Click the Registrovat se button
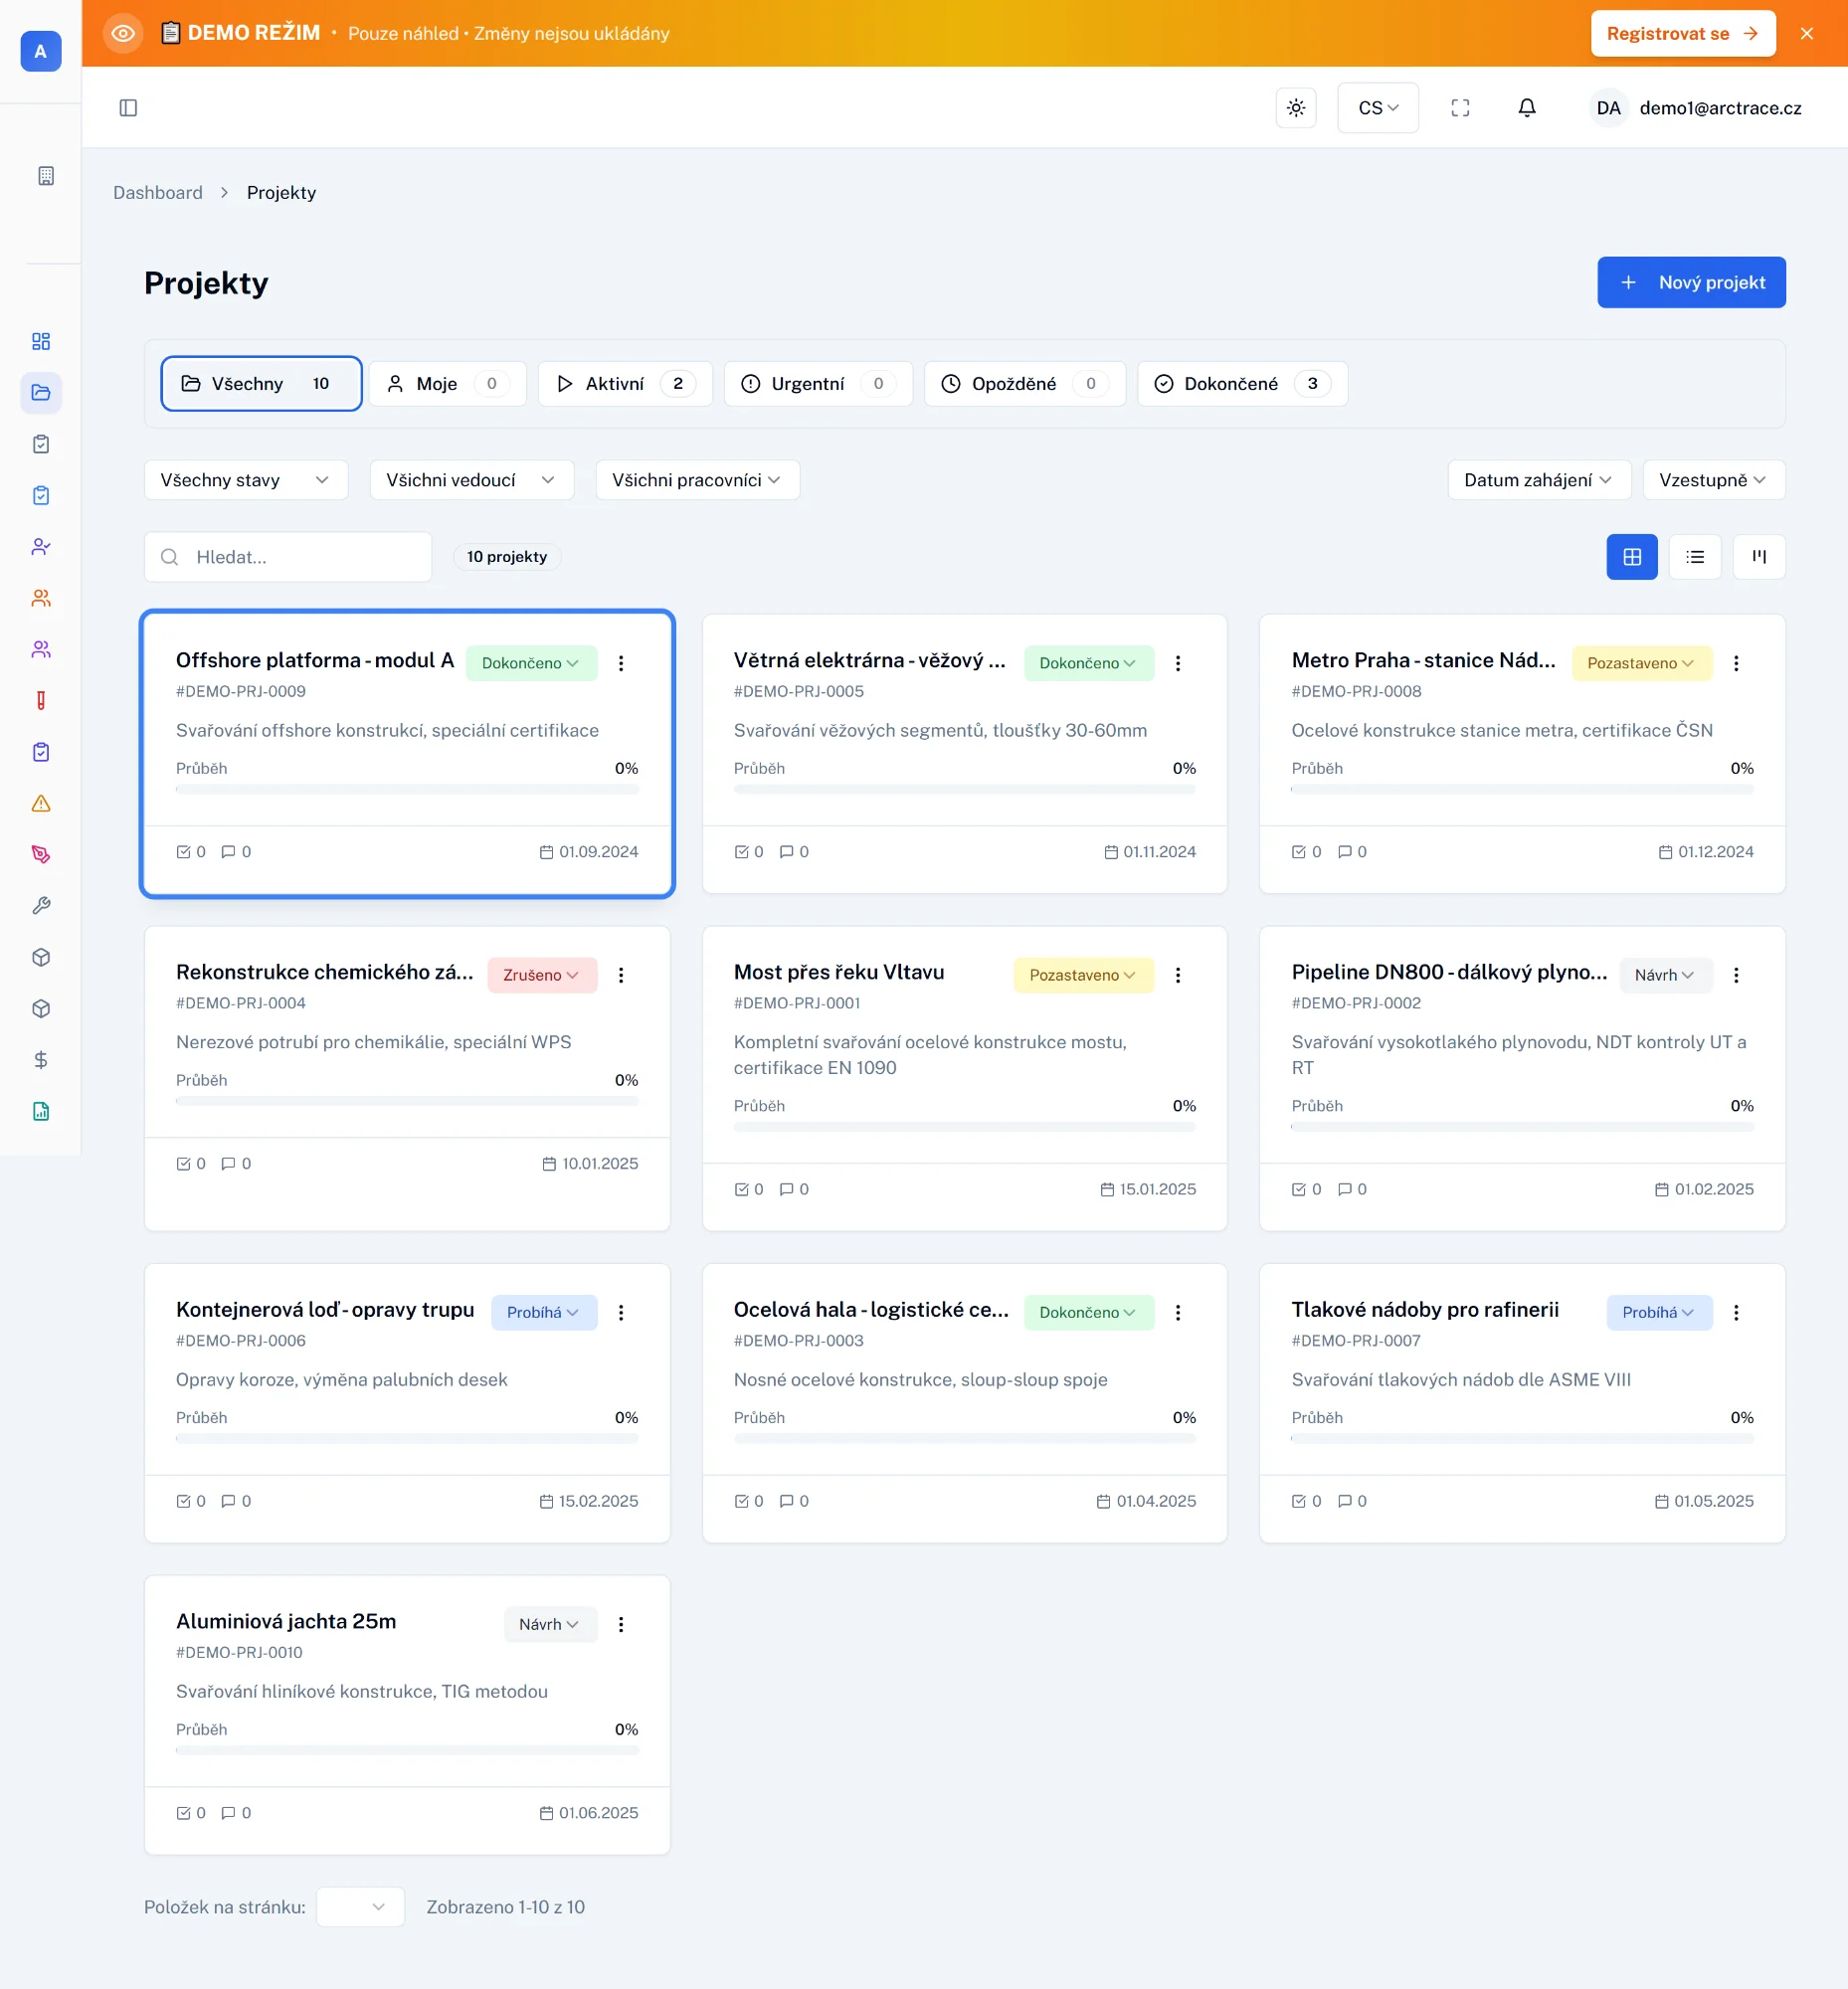The image size is (1848, 1989). coord(1682,34)
